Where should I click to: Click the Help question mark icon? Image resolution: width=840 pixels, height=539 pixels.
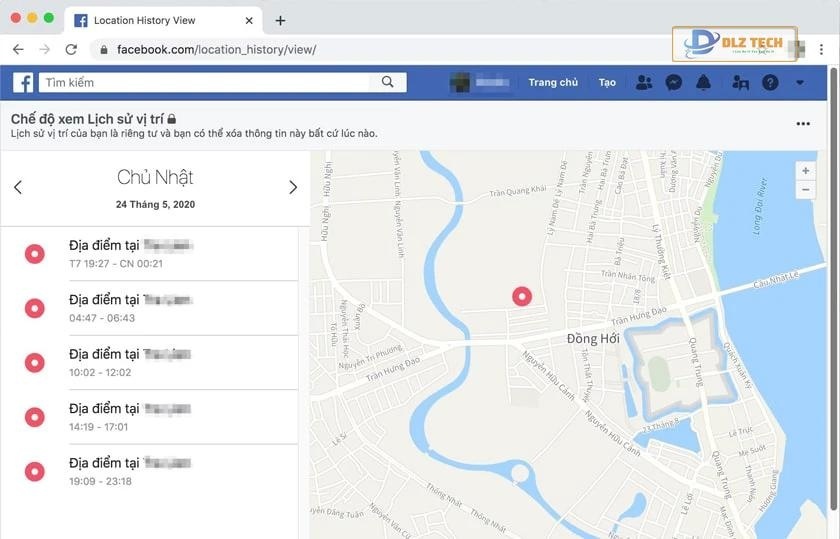click(769, 83)
